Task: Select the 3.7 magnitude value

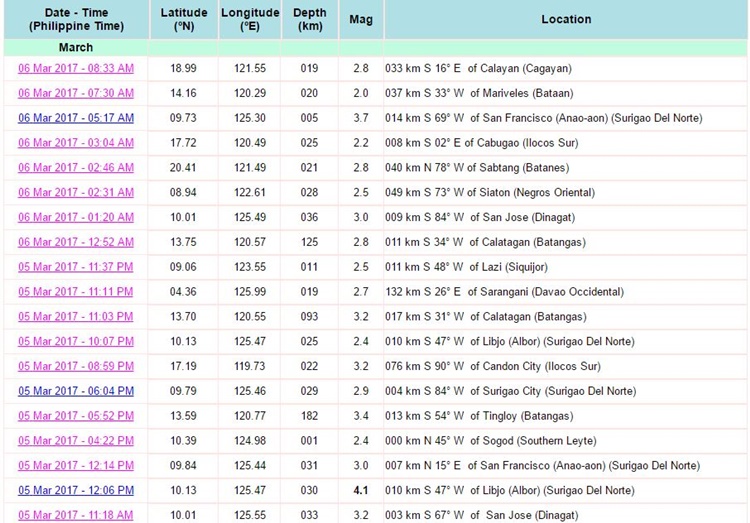Action: click(361, 118)
